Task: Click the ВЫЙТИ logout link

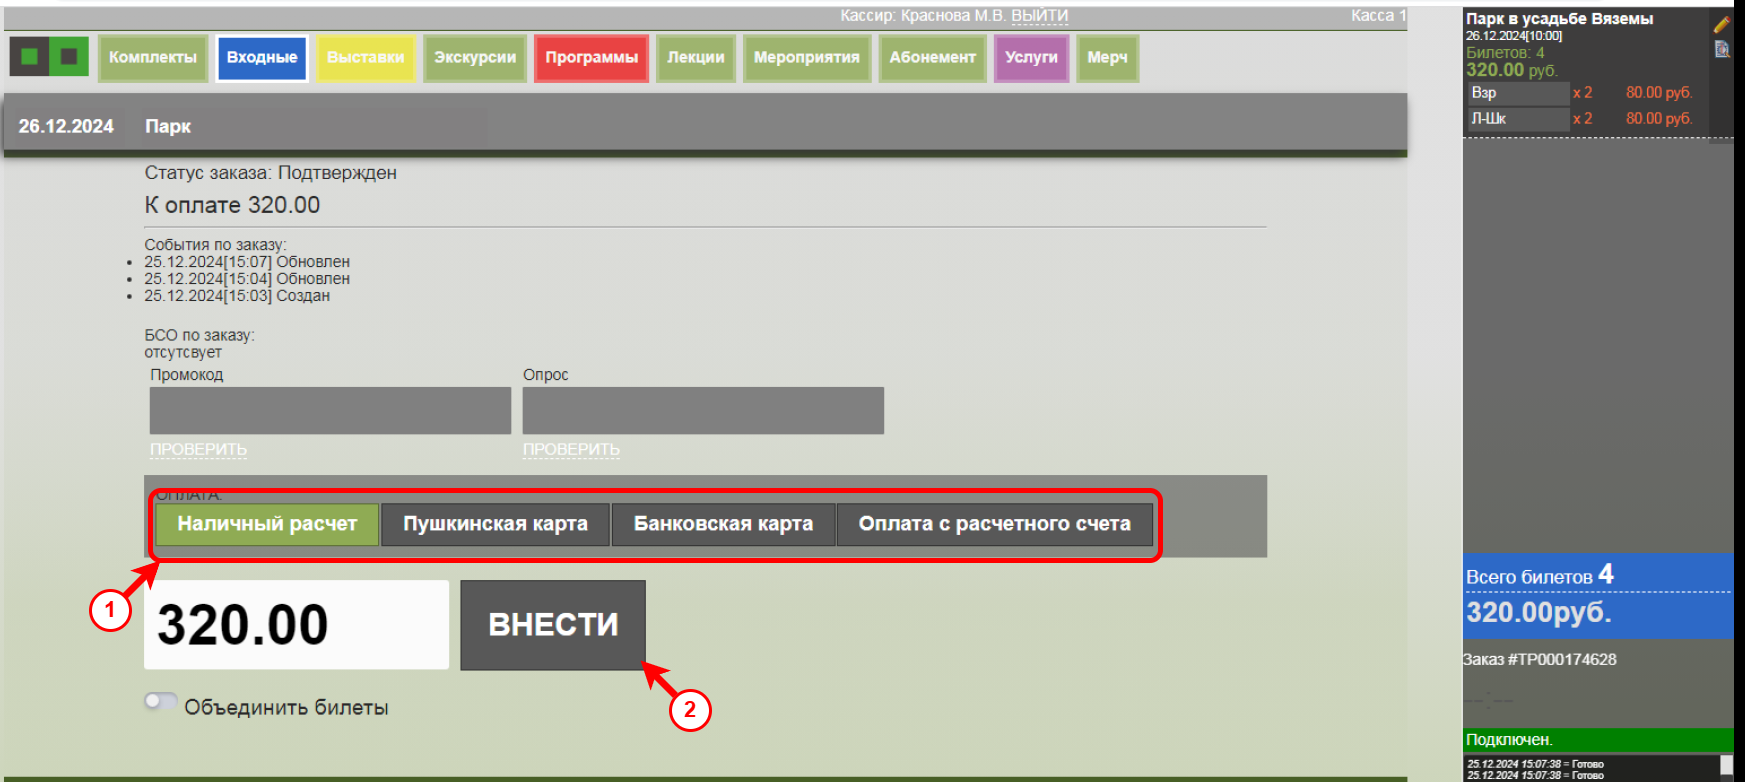Action: (1039, 16)
